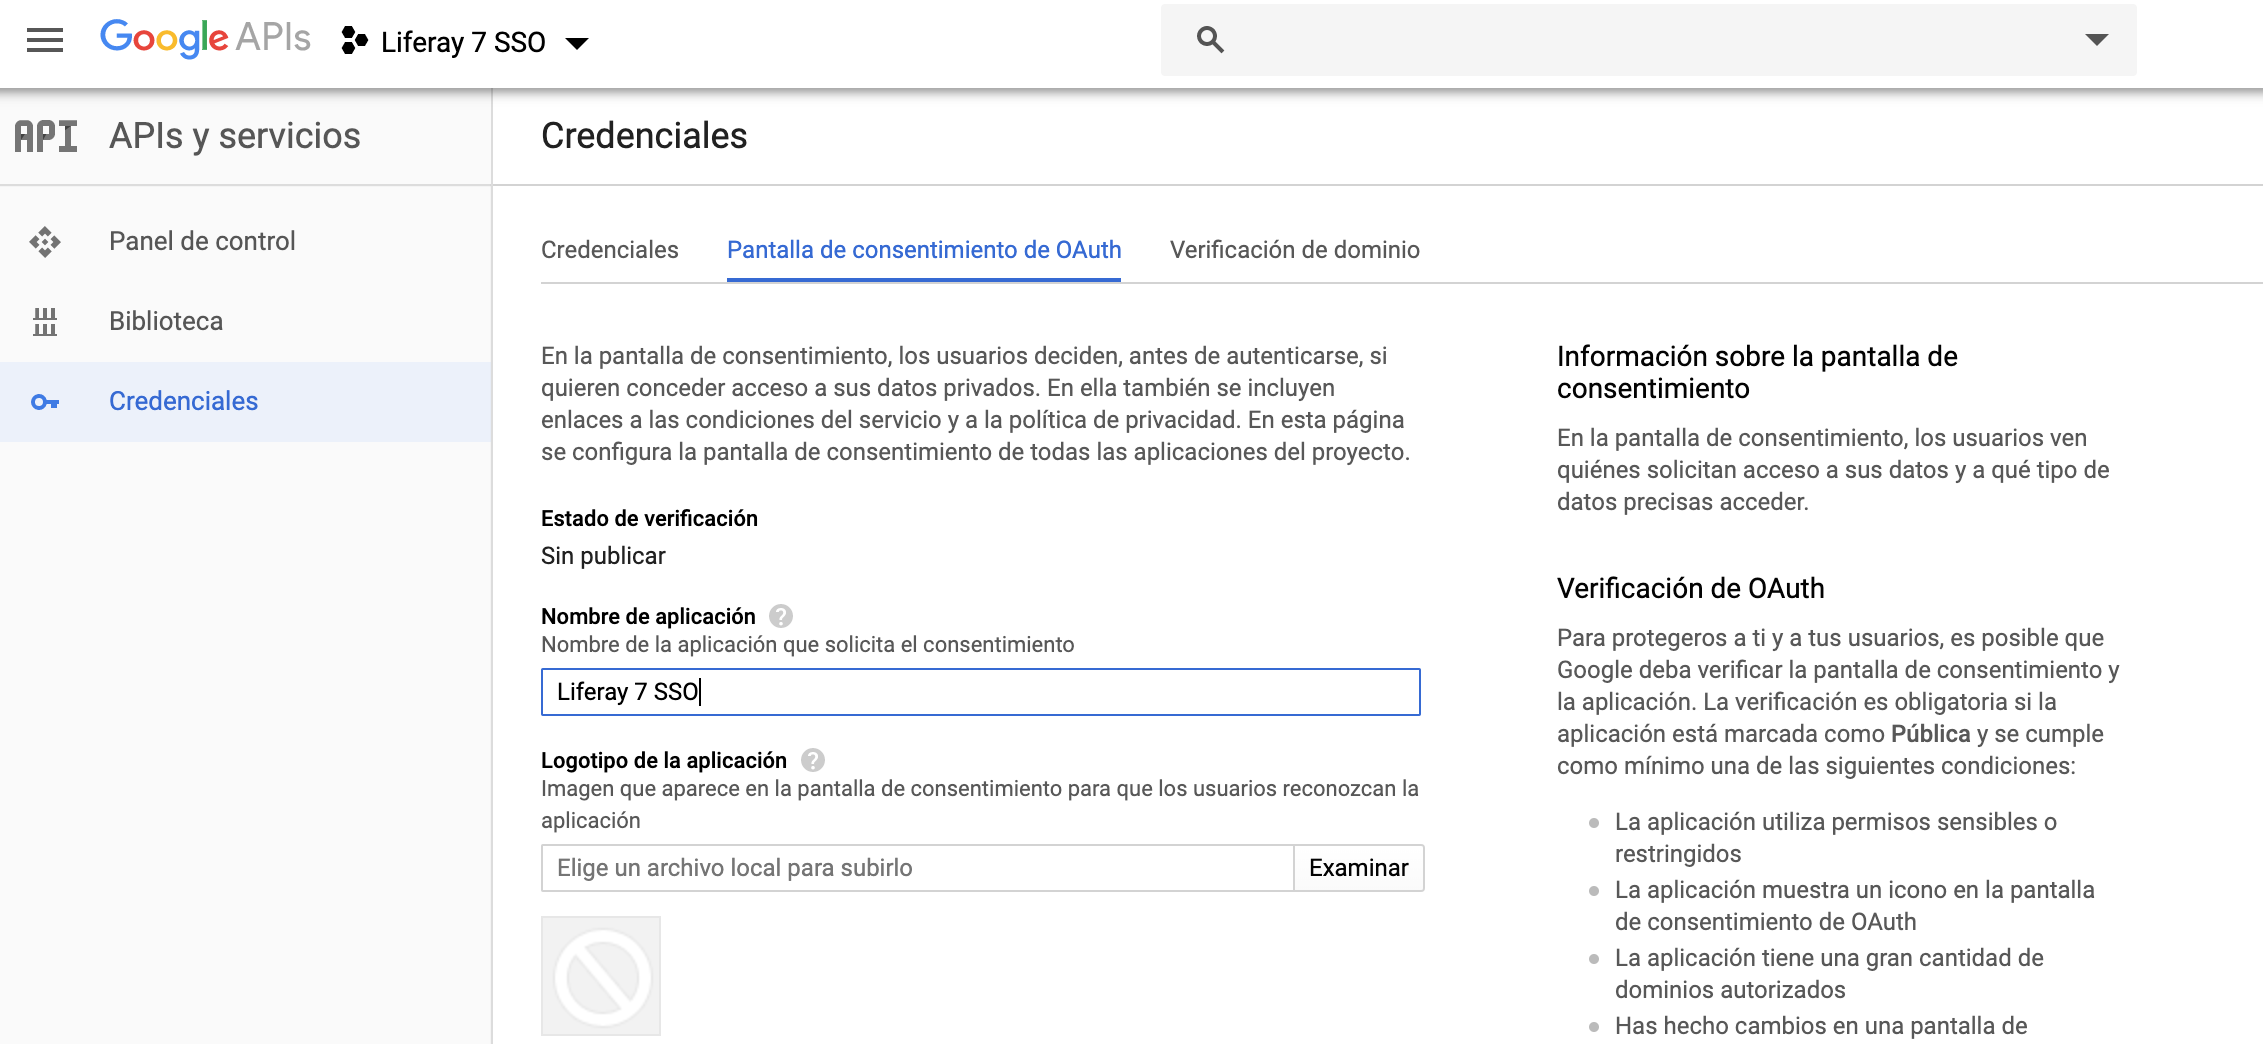The width and height of the screenshot is (2263, 1044).
Task: Click the logo file path field
Action: 917,868
